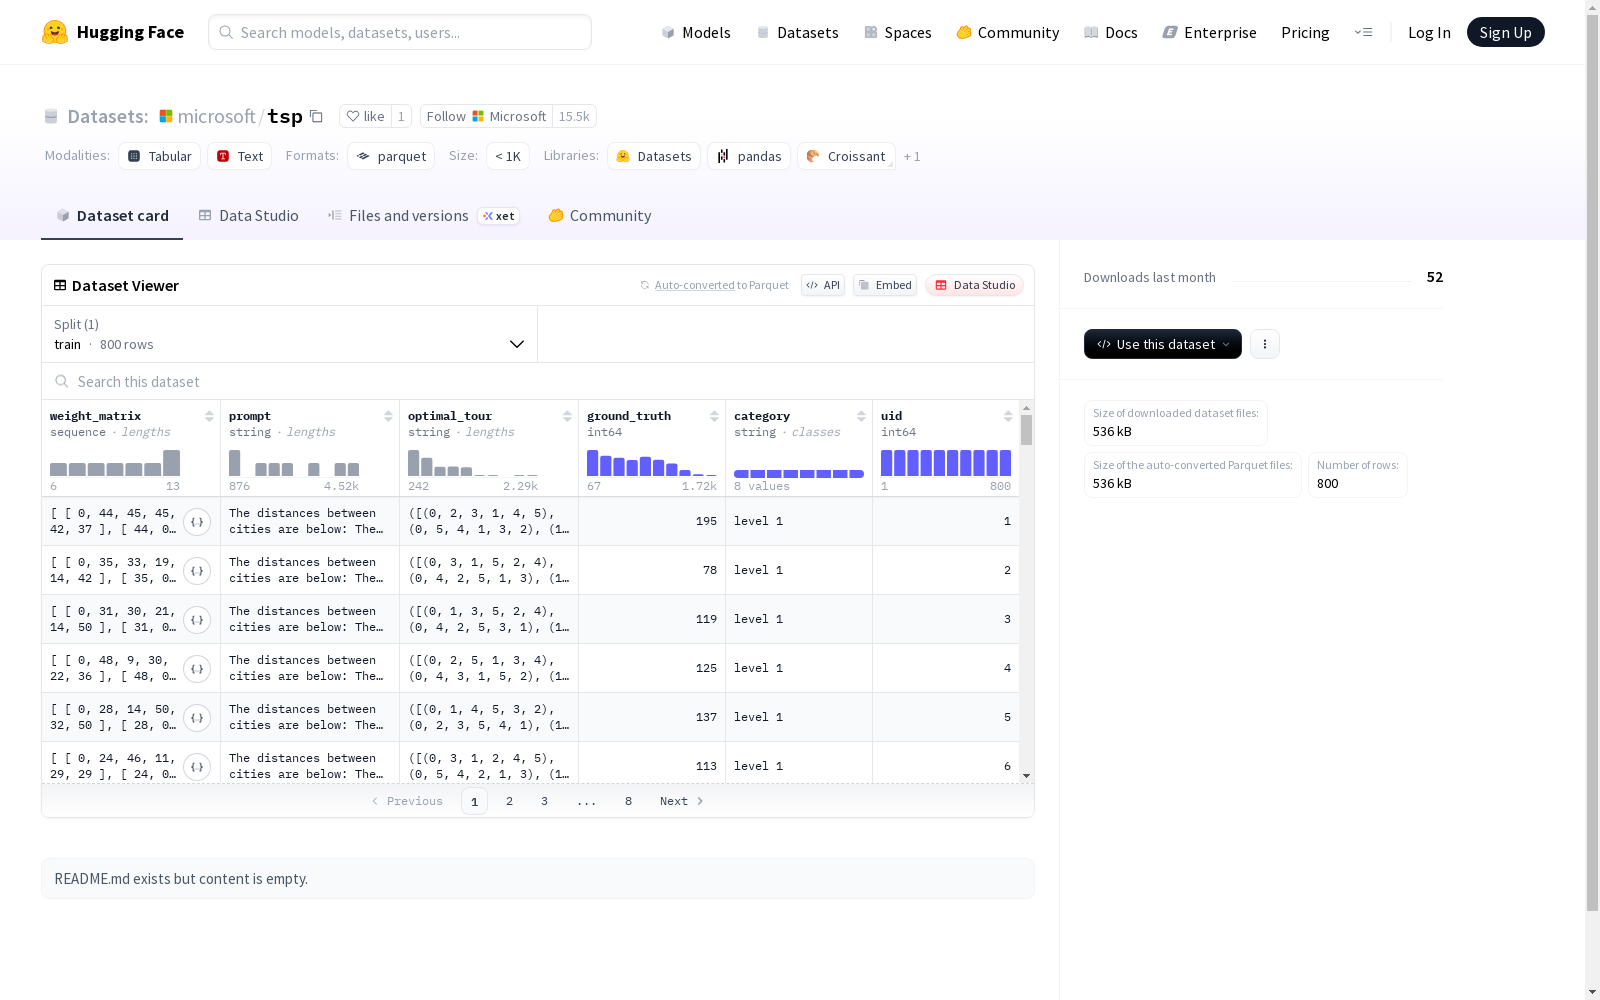
Task: Expand weight_matrix JSON in row uid 1
Action: pos(197,522)
